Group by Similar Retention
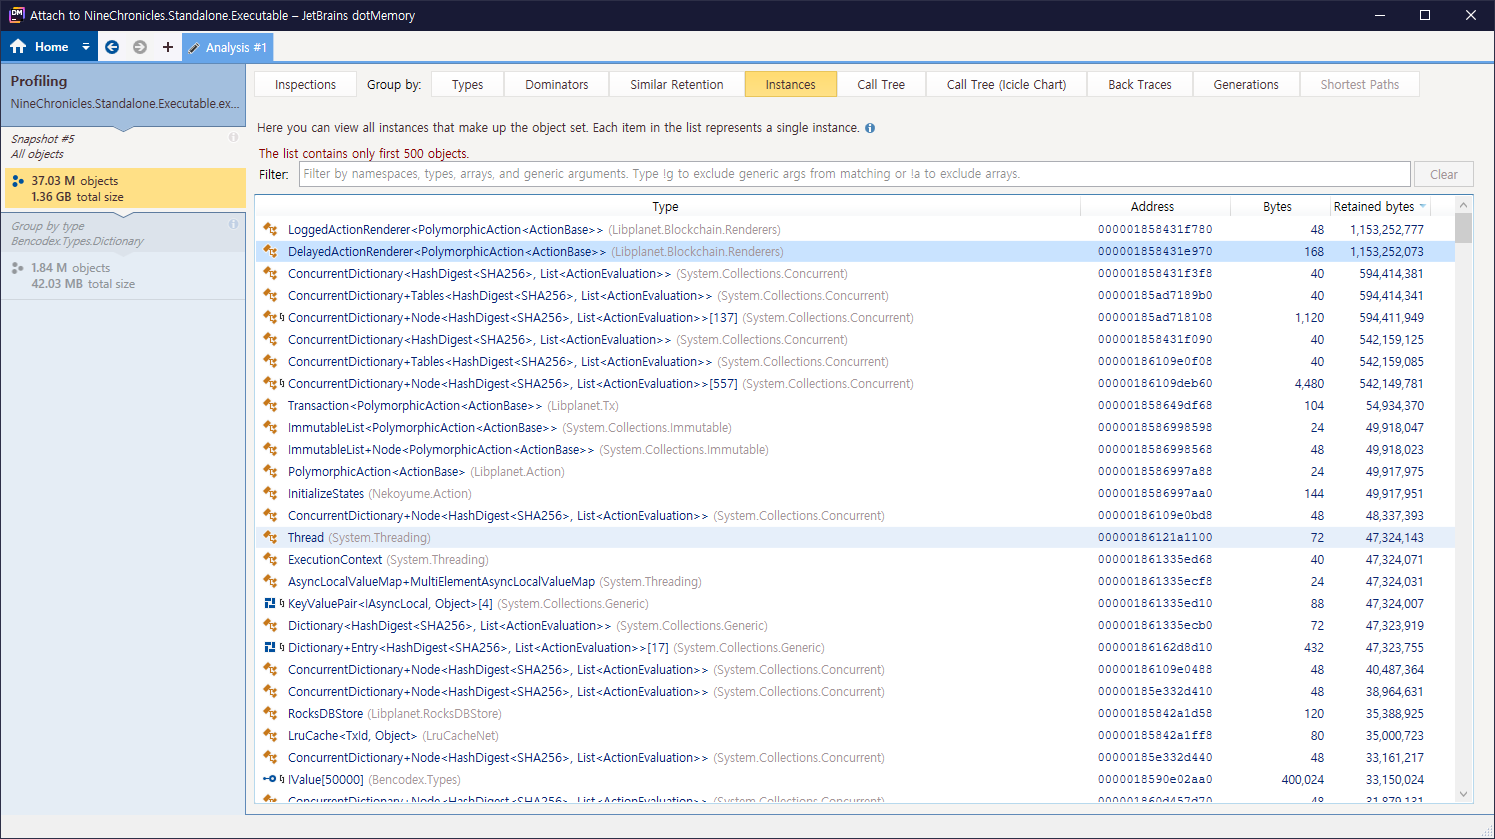Image resolution: width=1495 pixels, height=839 pixels. coord(677,85)
